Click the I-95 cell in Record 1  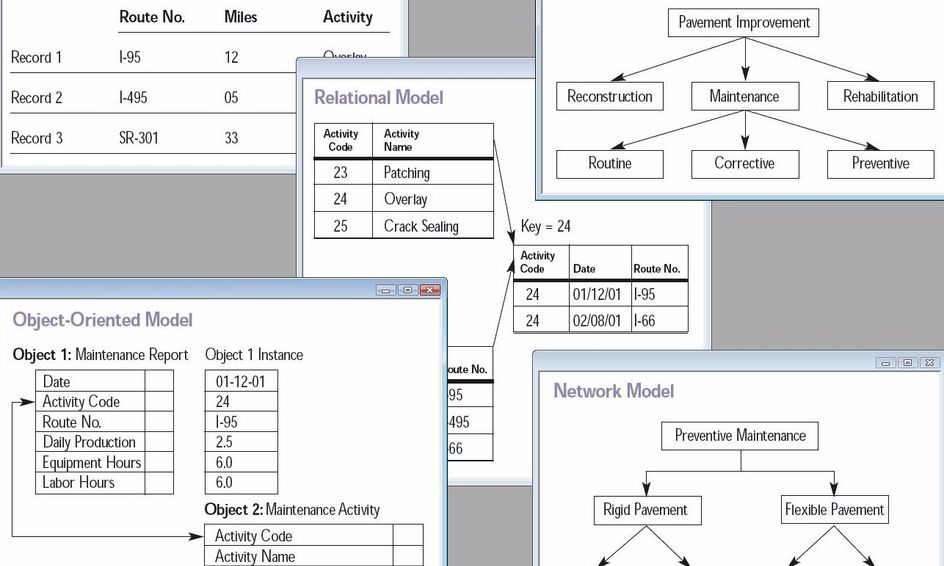130,58
